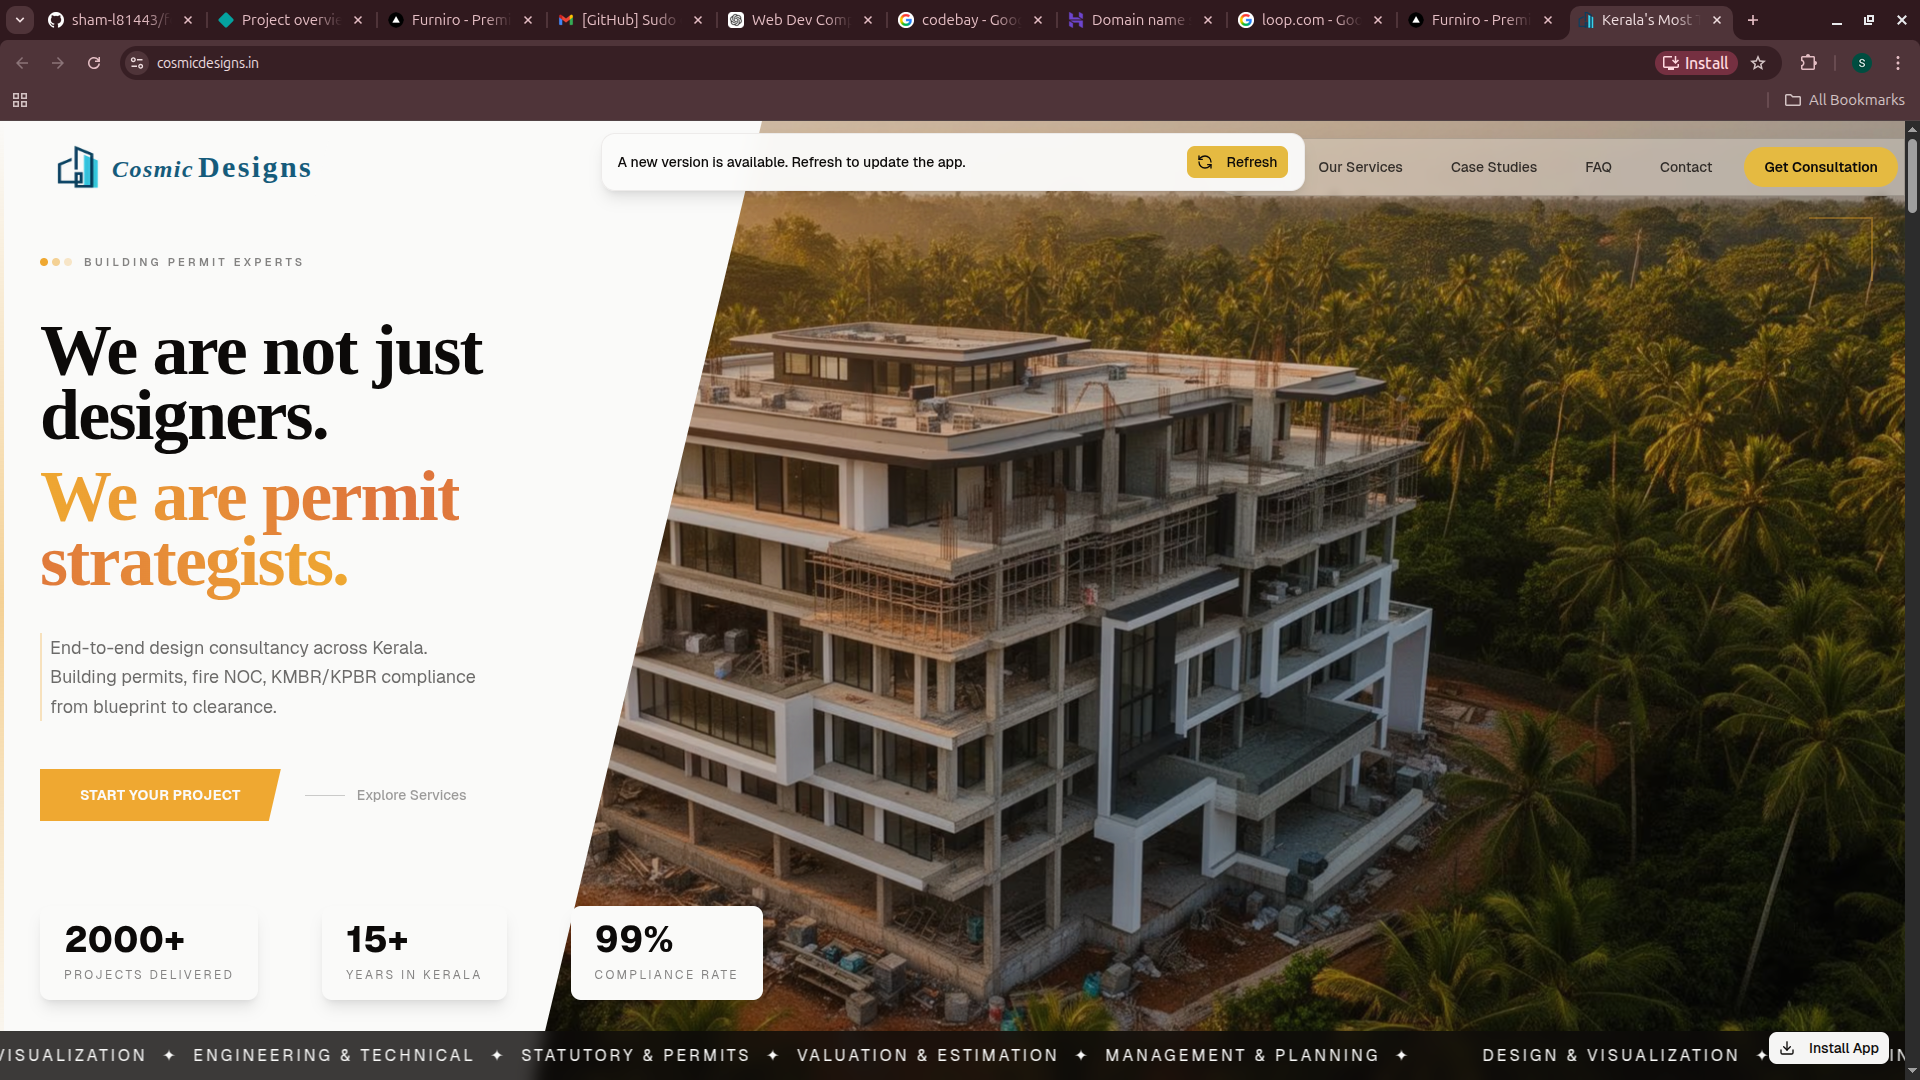The height and width of the screenshot is (1080, 1920).
Task: Click the page vertical scrollbar thumb
Action: pyautogui.click(x=1912, y=176)
